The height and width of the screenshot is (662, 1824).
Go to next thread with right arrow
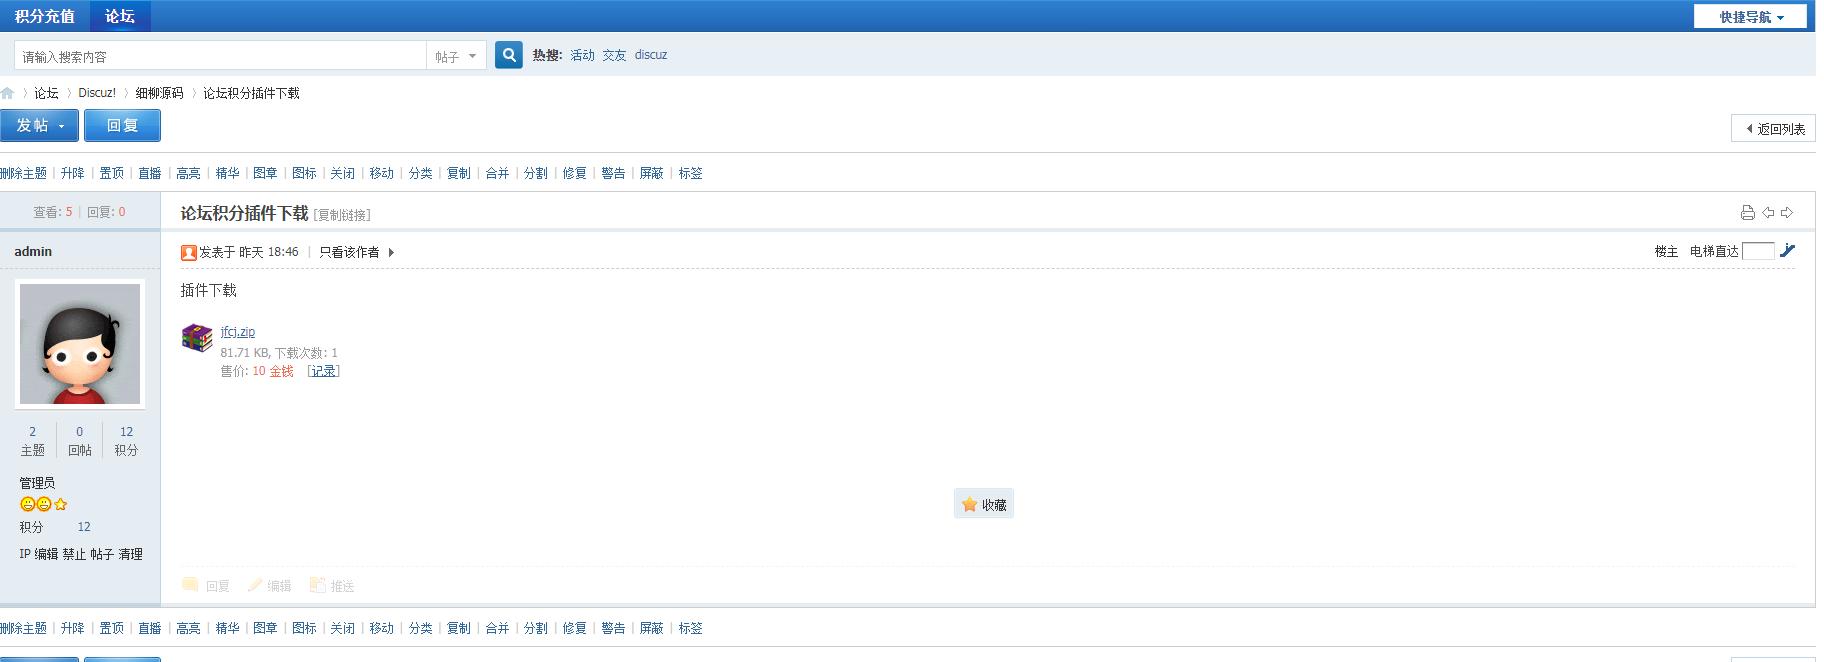pos(1787,212)
